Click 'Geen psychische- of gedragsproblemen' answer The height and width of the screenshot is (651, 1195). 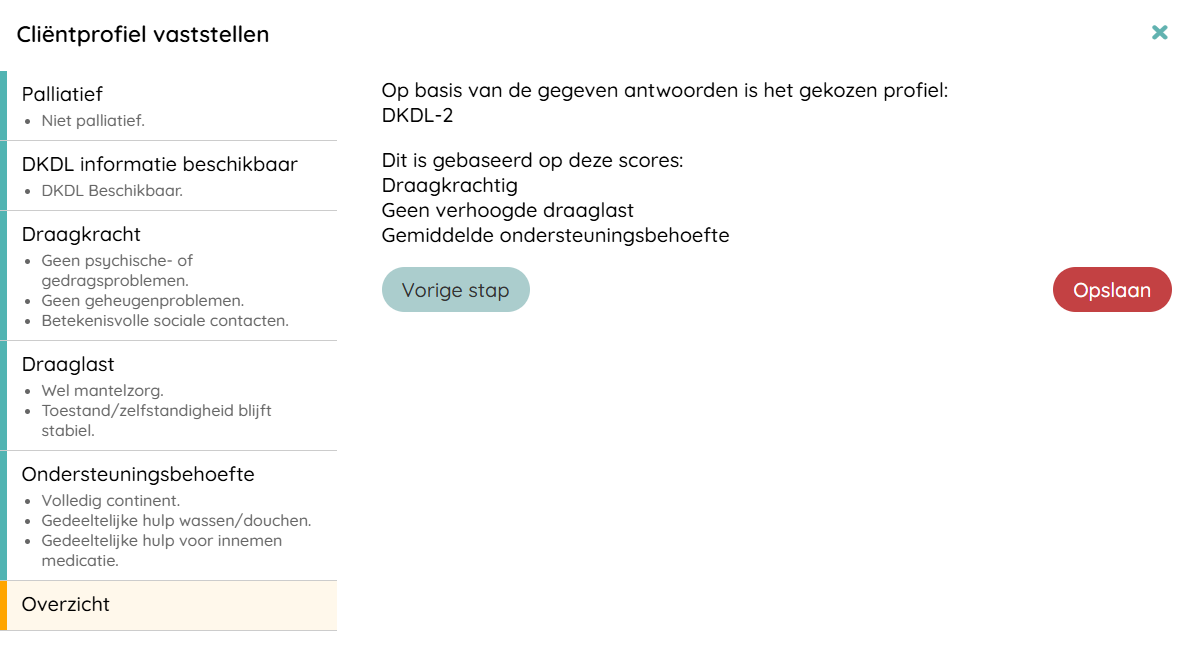click(117, 271)
